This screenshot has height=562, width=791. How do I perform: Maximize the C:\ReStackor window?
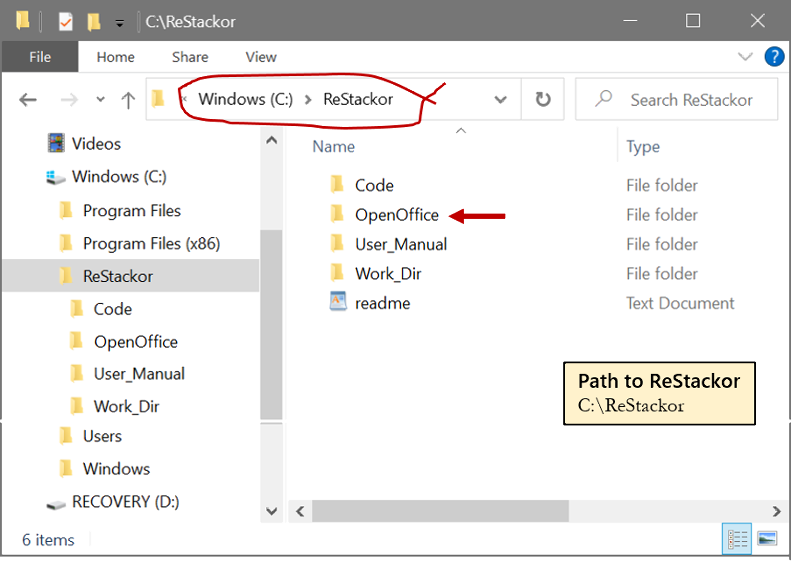click(x=693, y=21)
